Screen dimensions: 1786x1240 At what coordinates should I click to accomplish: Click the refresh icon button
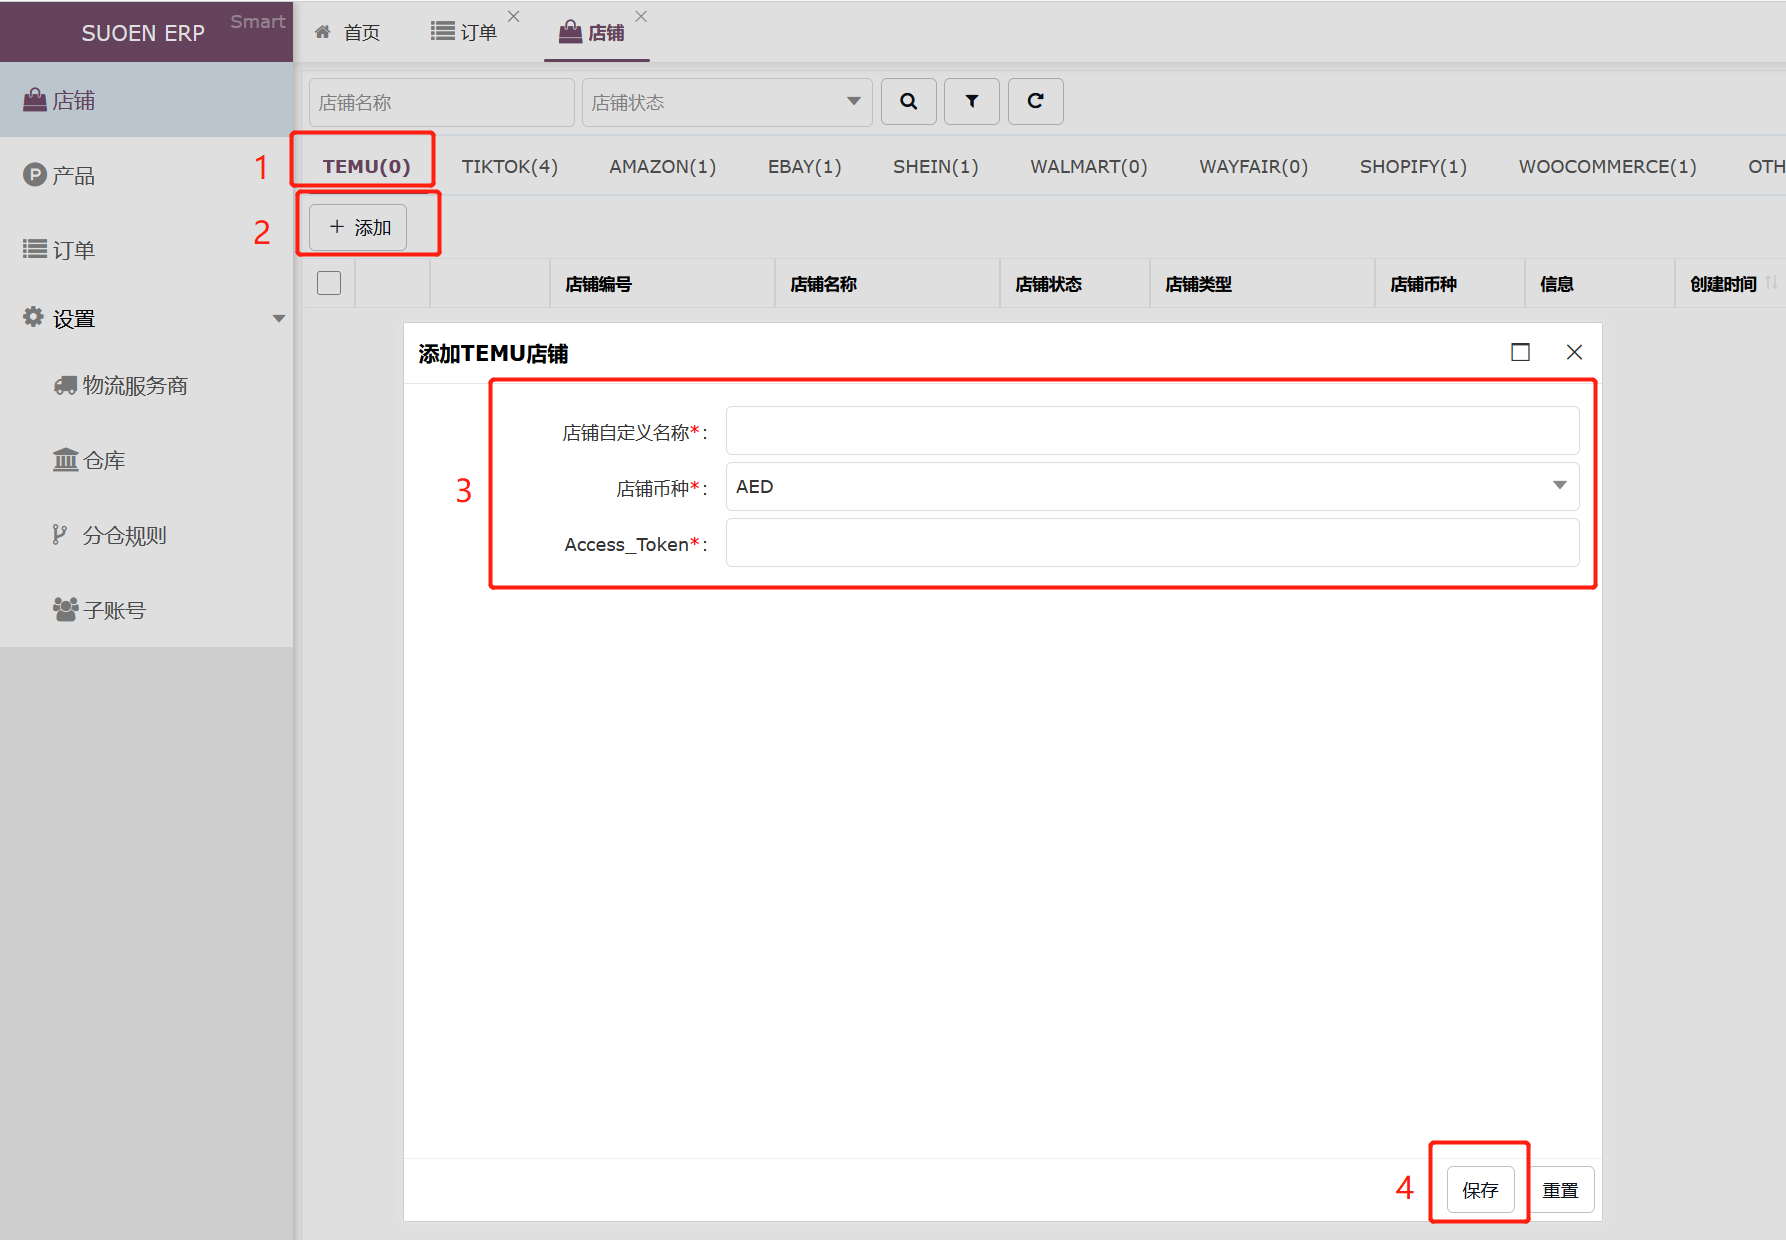tap(1035, 101)
